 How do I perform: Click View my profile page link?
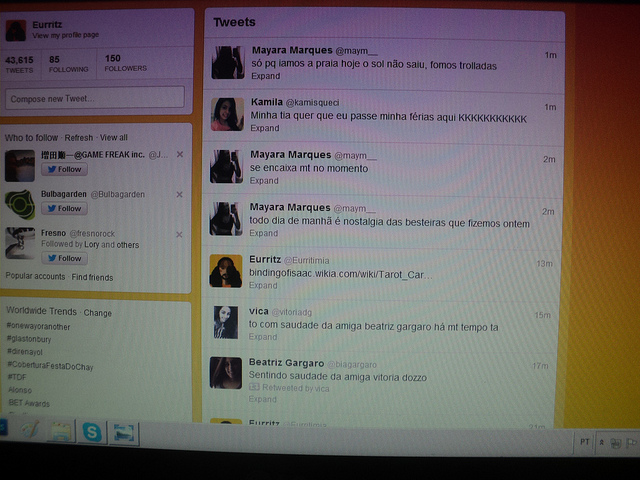click(x=65, y=35)
